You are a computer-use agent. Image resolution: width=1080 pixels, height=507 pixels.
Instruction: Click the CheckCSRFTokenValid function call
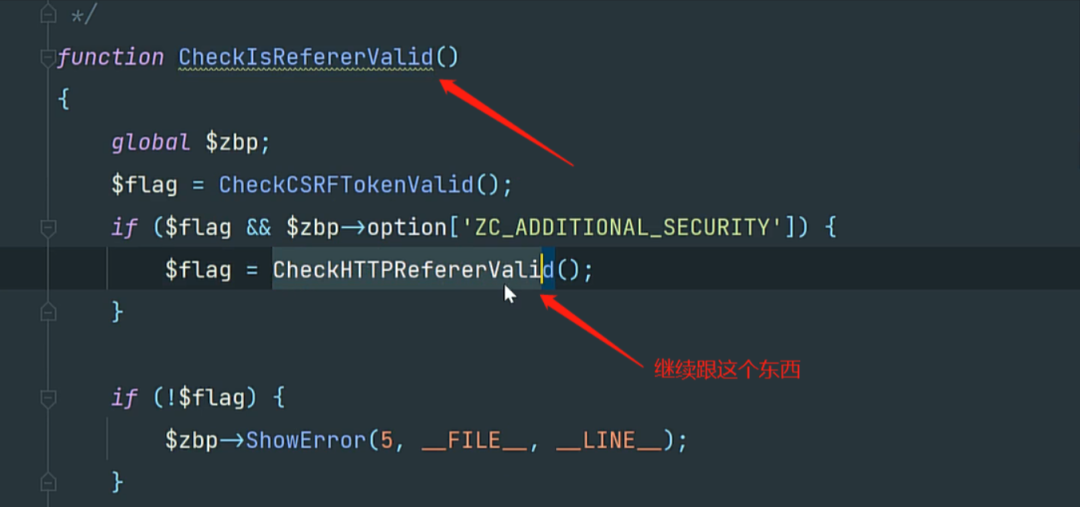346,185
